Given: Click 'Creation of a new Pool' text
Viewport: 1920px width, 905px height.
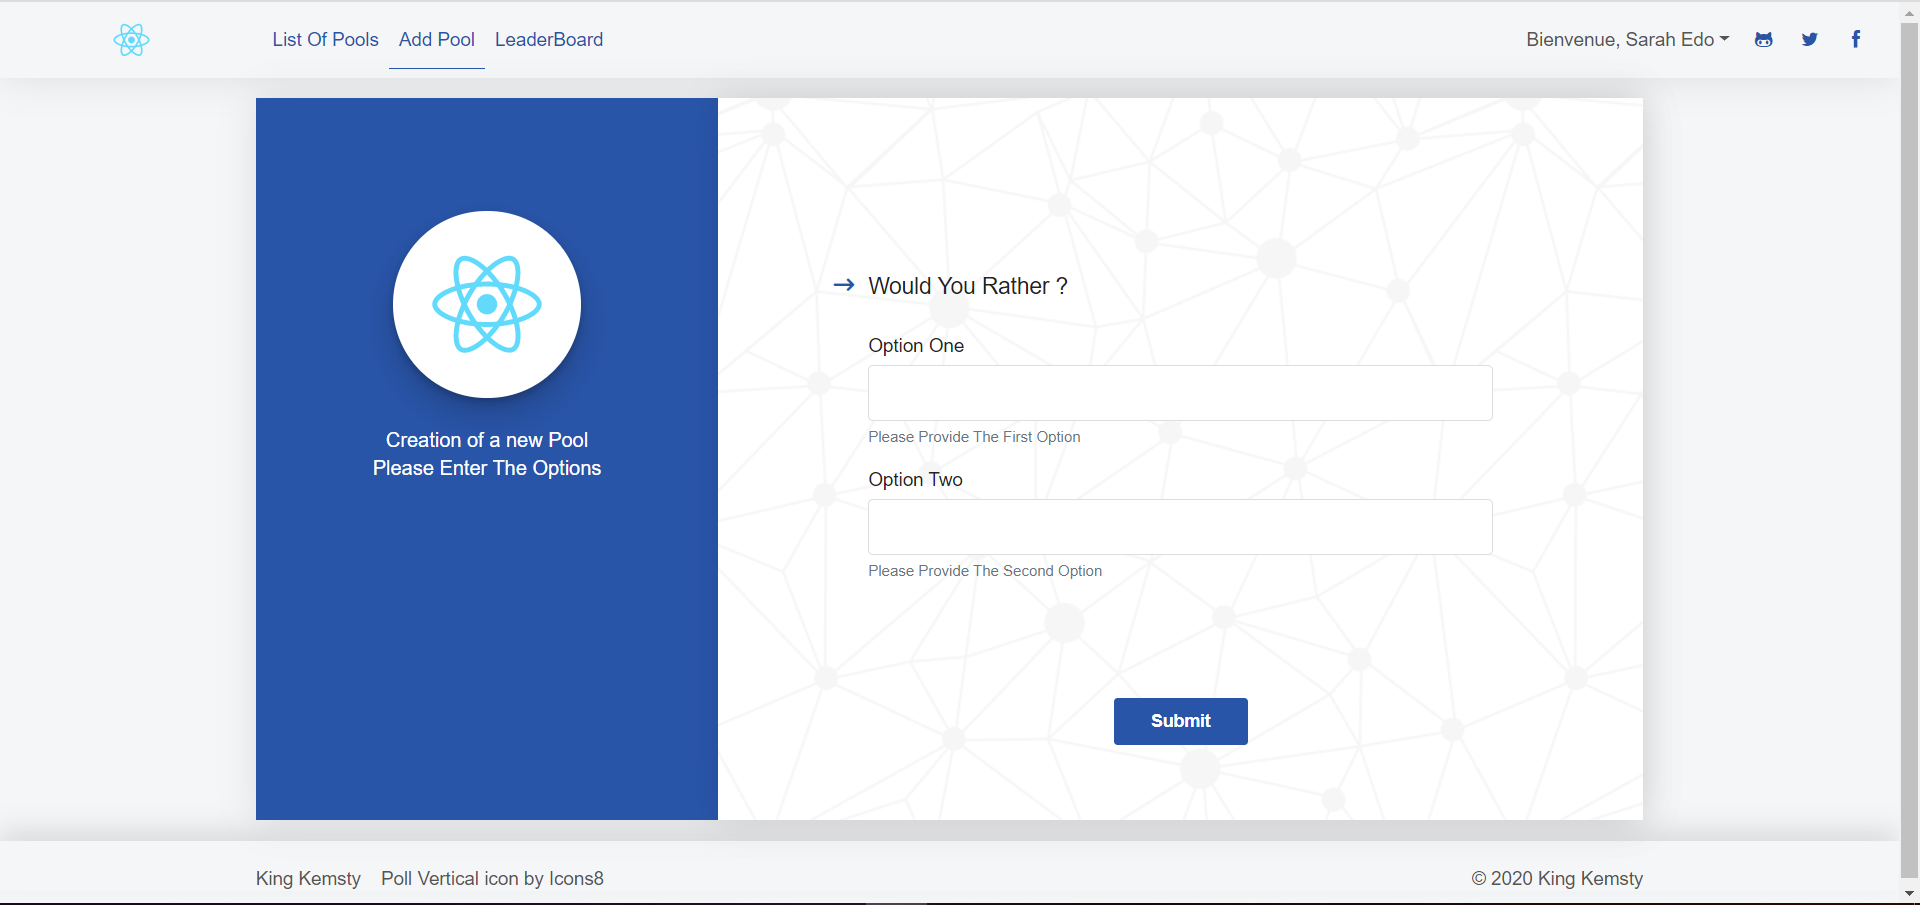Looking at the screenshot, I should coord(487,440).
